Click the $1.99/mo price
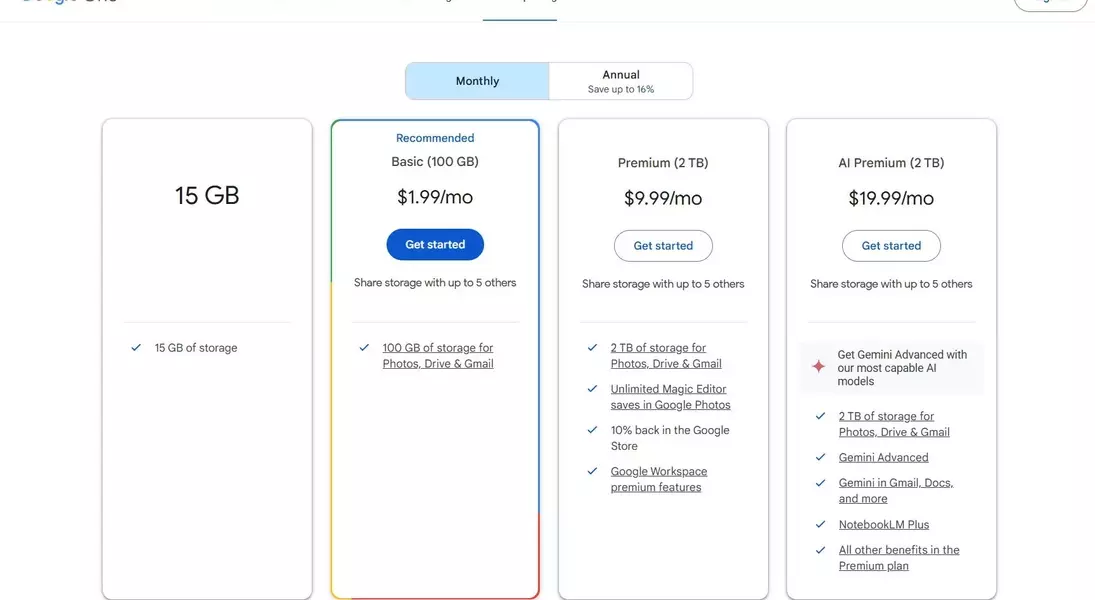 point(435,197)
